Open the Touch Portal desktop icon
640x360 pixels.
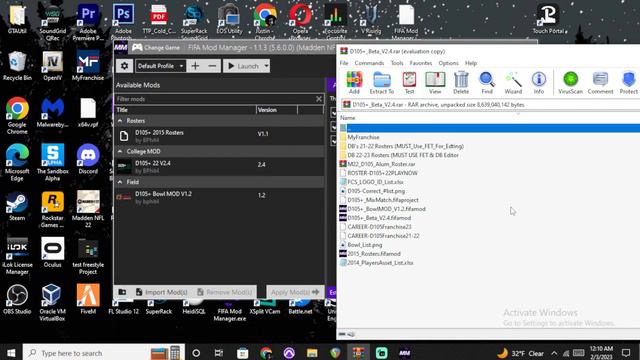pyautogui.click(x=548, y=20)
